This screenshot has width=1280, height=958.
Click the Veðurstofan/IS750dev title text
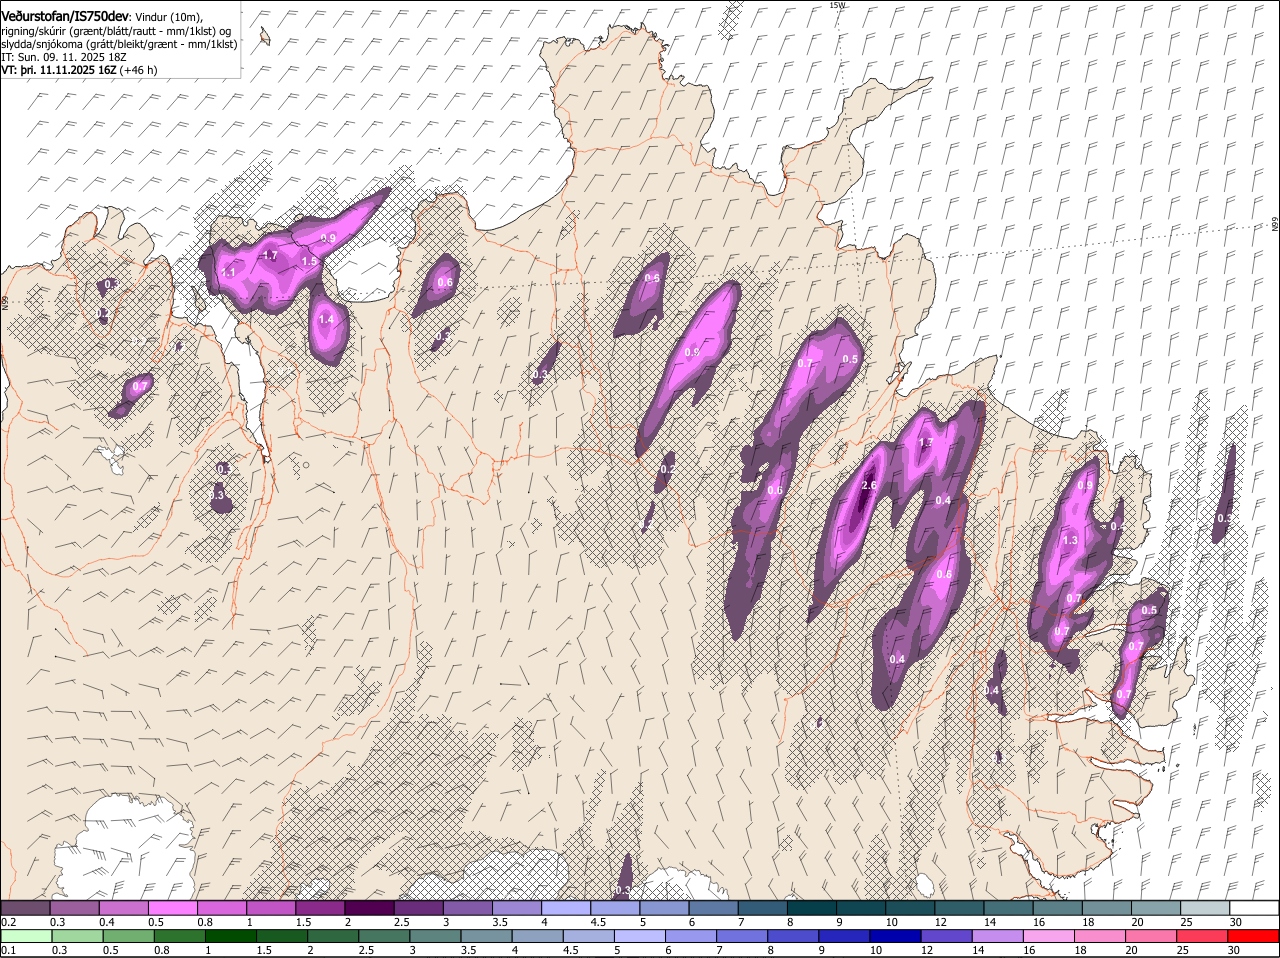click(x=66, y=16)
